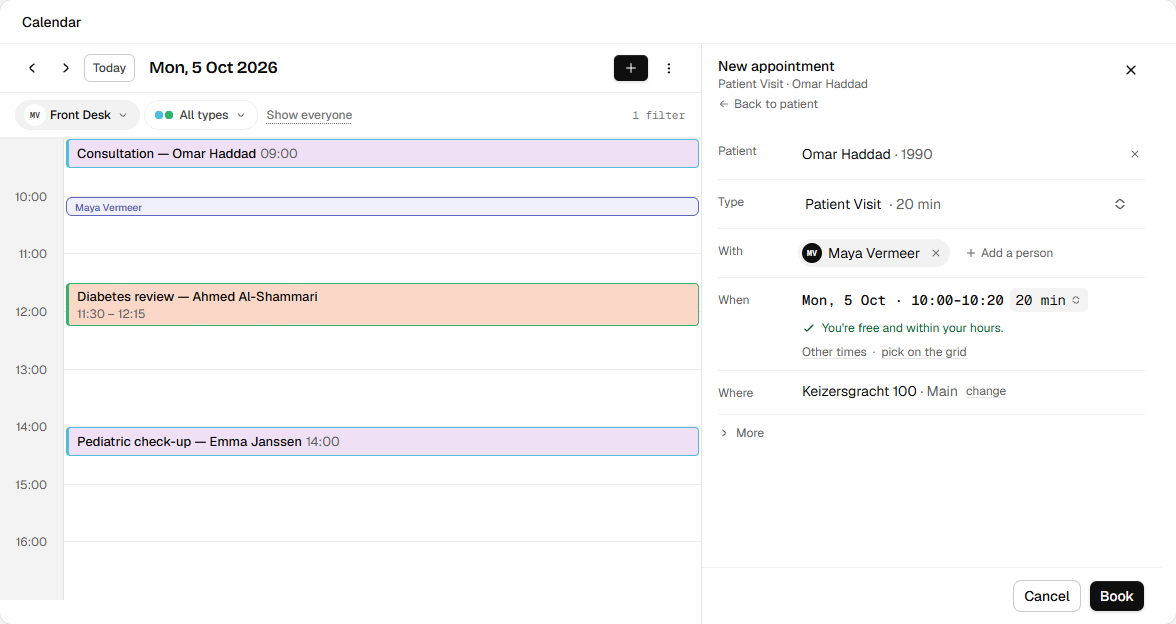Open the Other times link
1176x624 pixels.
point(834,352)
